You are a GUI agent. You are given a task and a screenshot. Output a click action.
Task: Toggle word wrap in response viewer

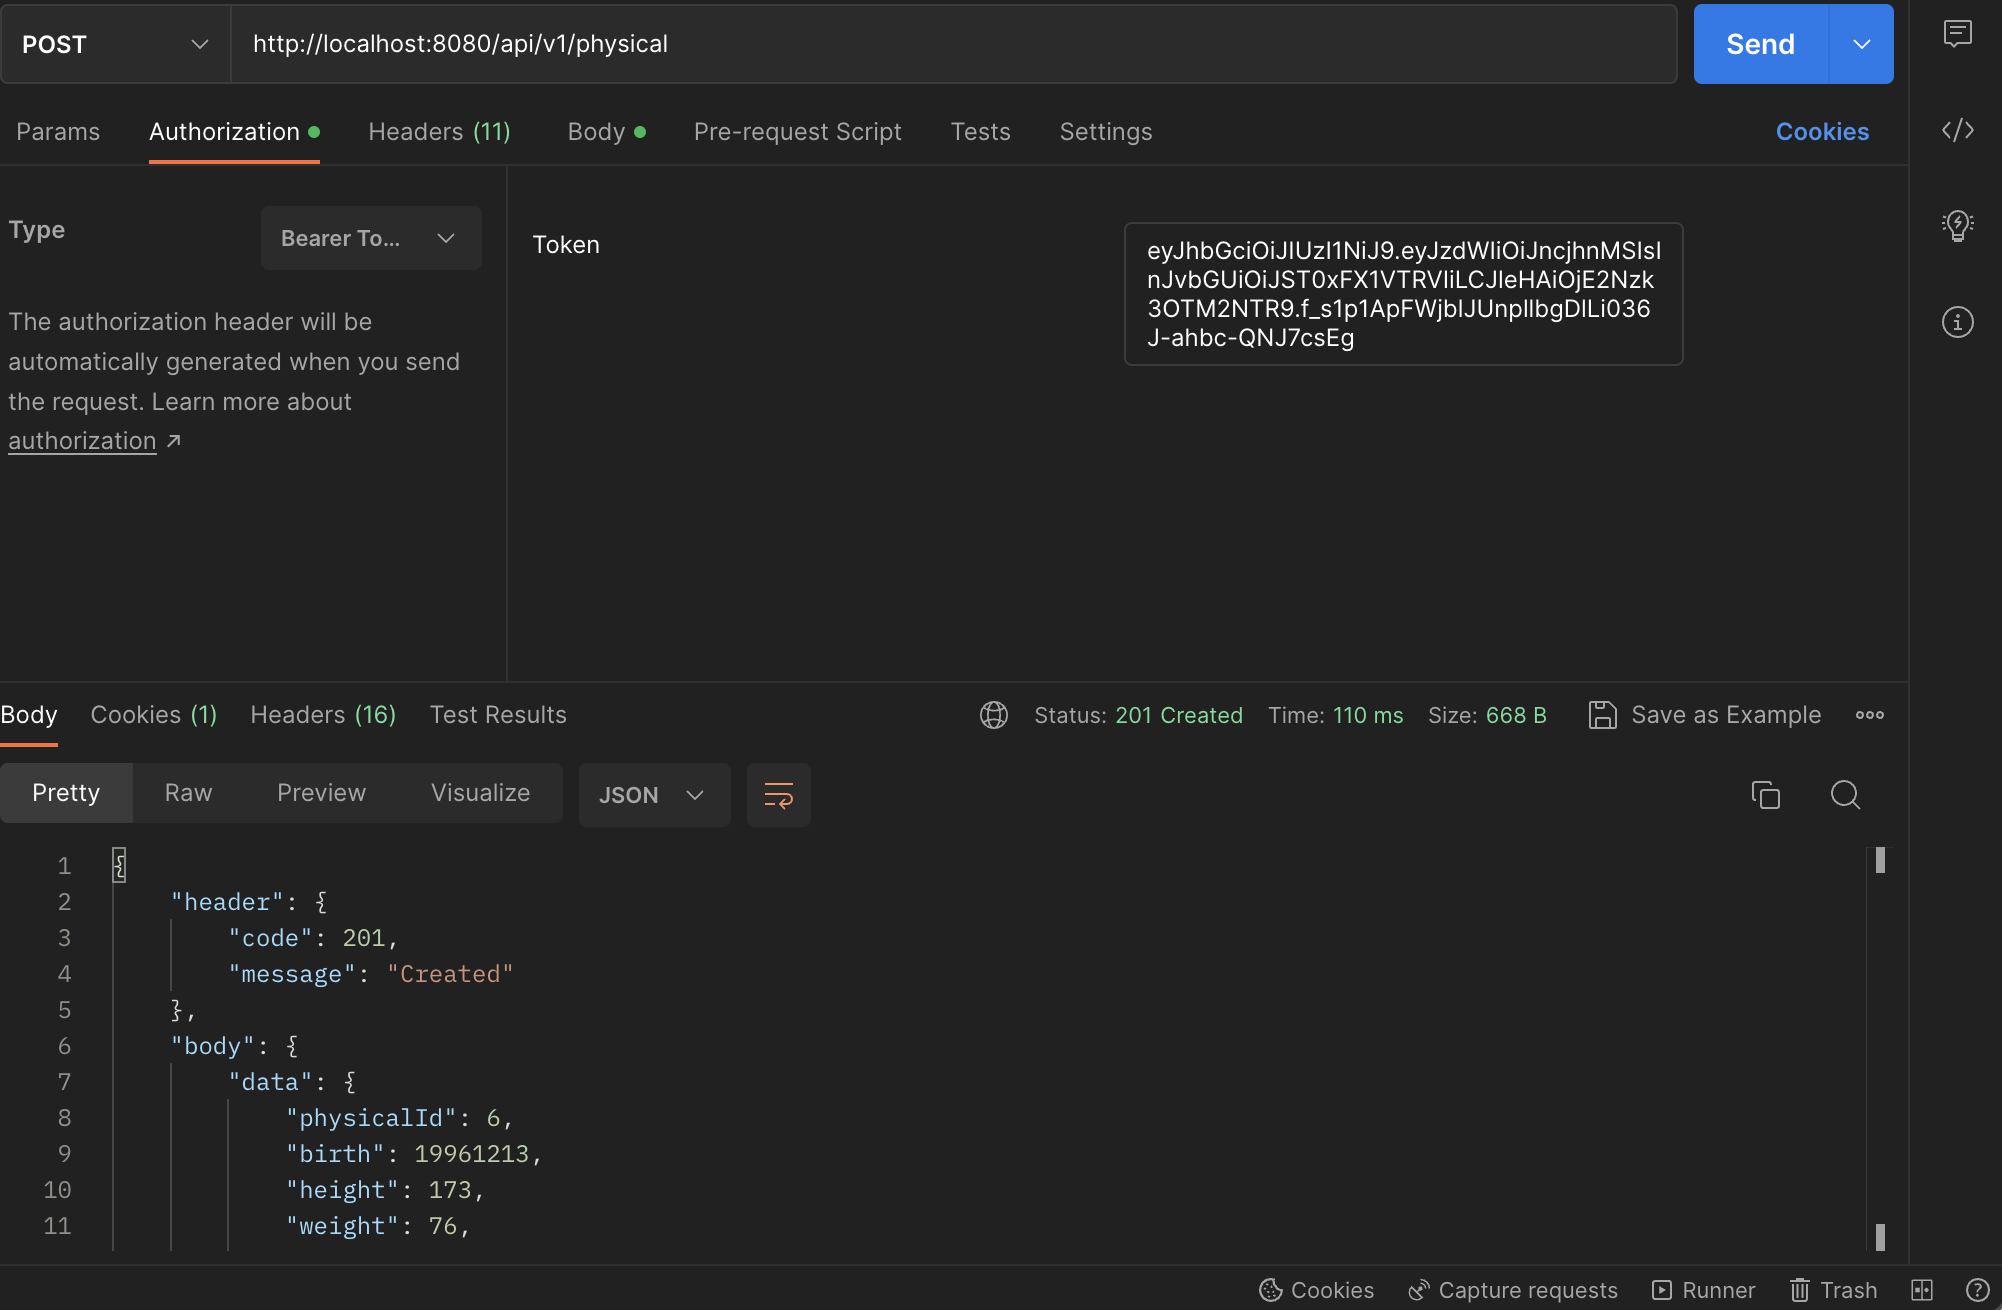click(x=778, y=795)
